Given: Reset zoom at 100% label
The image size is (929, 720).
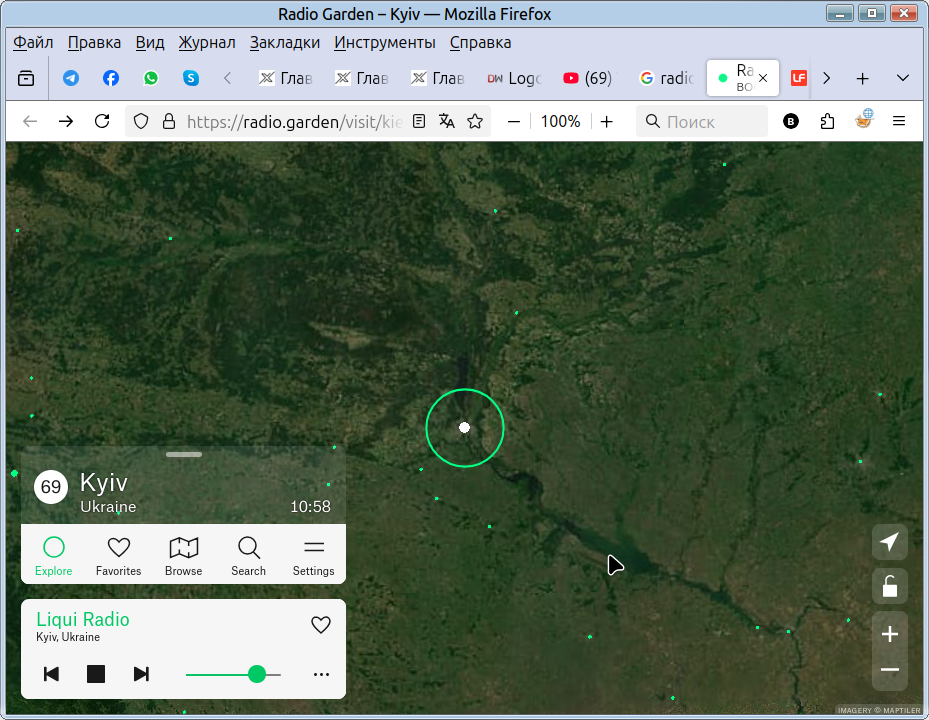Looking at the screenshot, I should (x=560, y=121).
